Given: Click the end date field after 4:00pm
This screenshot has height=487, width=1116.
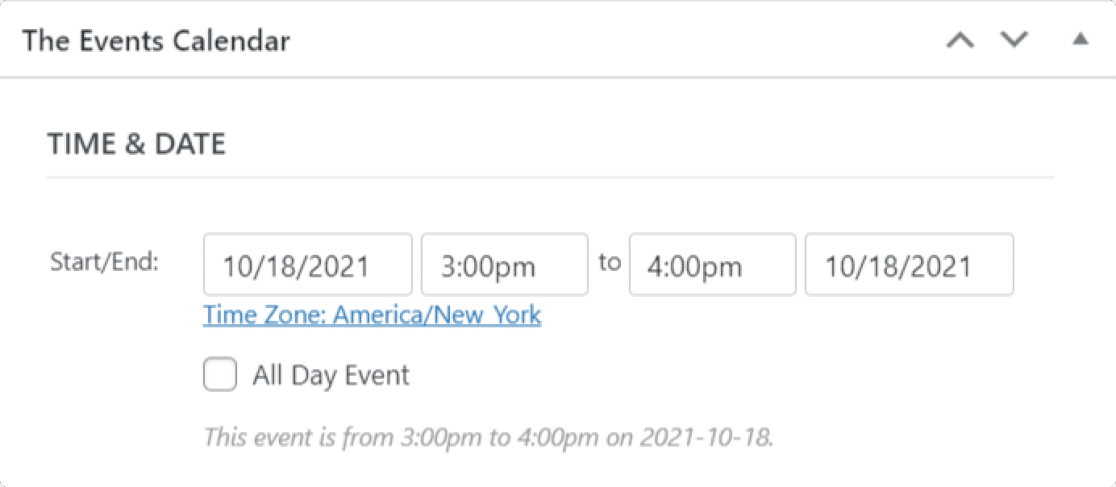Looking at the screenshot, I should [908, 265].
